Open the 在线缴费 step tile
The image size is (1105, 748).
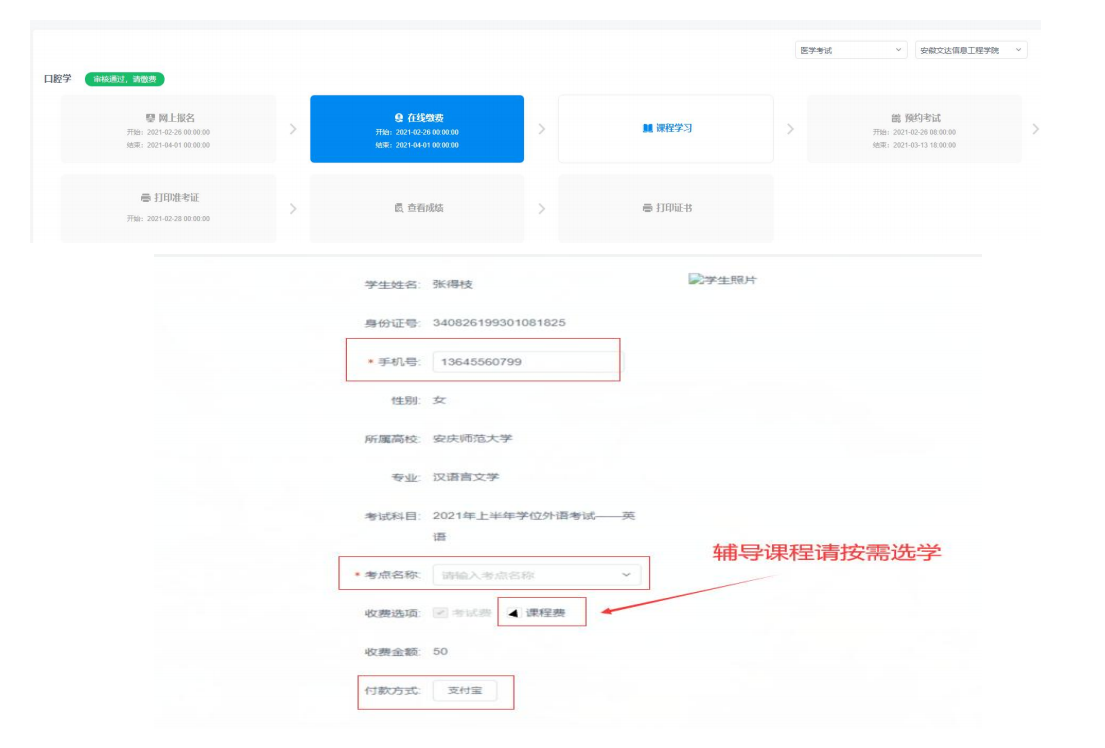tap(417, 129)
